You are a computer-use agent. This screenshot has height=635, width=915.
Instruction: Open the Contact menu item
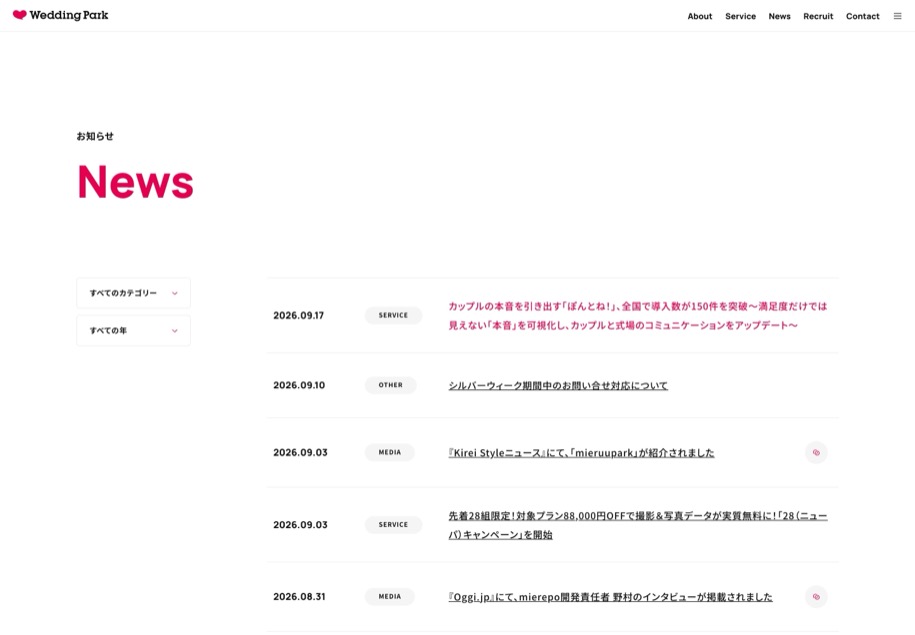click(x=862, y=16)
